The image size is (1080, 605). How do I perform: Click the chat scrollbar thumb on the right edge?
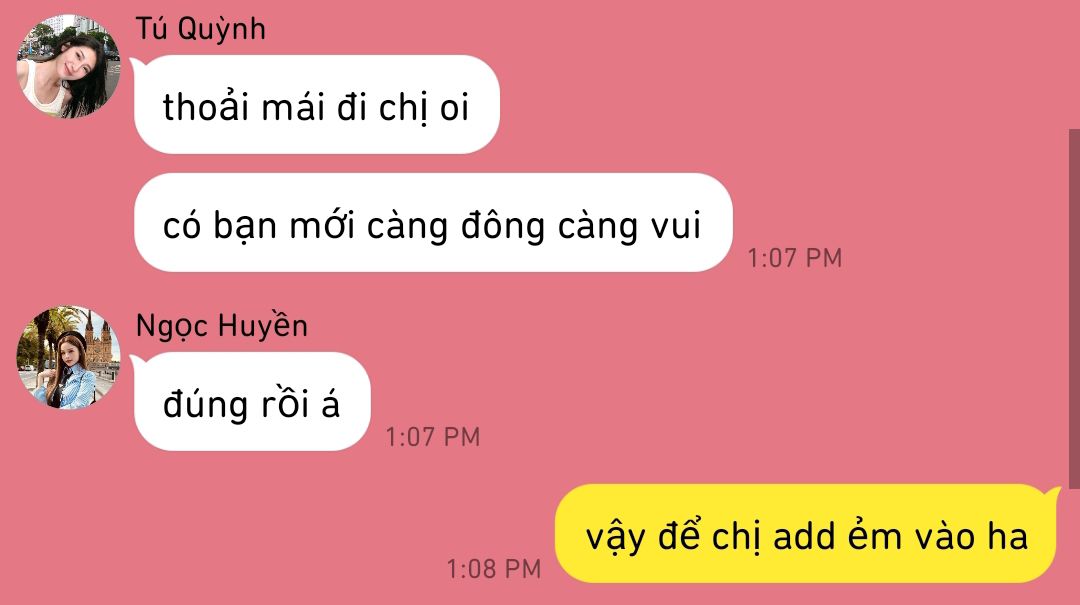[1074, 309]
